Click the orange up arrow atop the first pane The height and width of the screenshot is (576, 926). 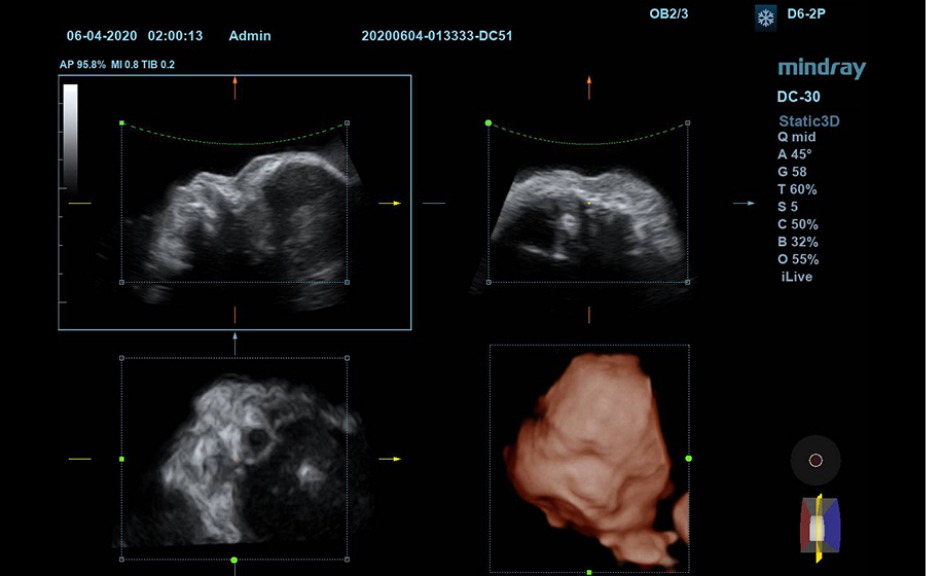(x=235, y=87)
